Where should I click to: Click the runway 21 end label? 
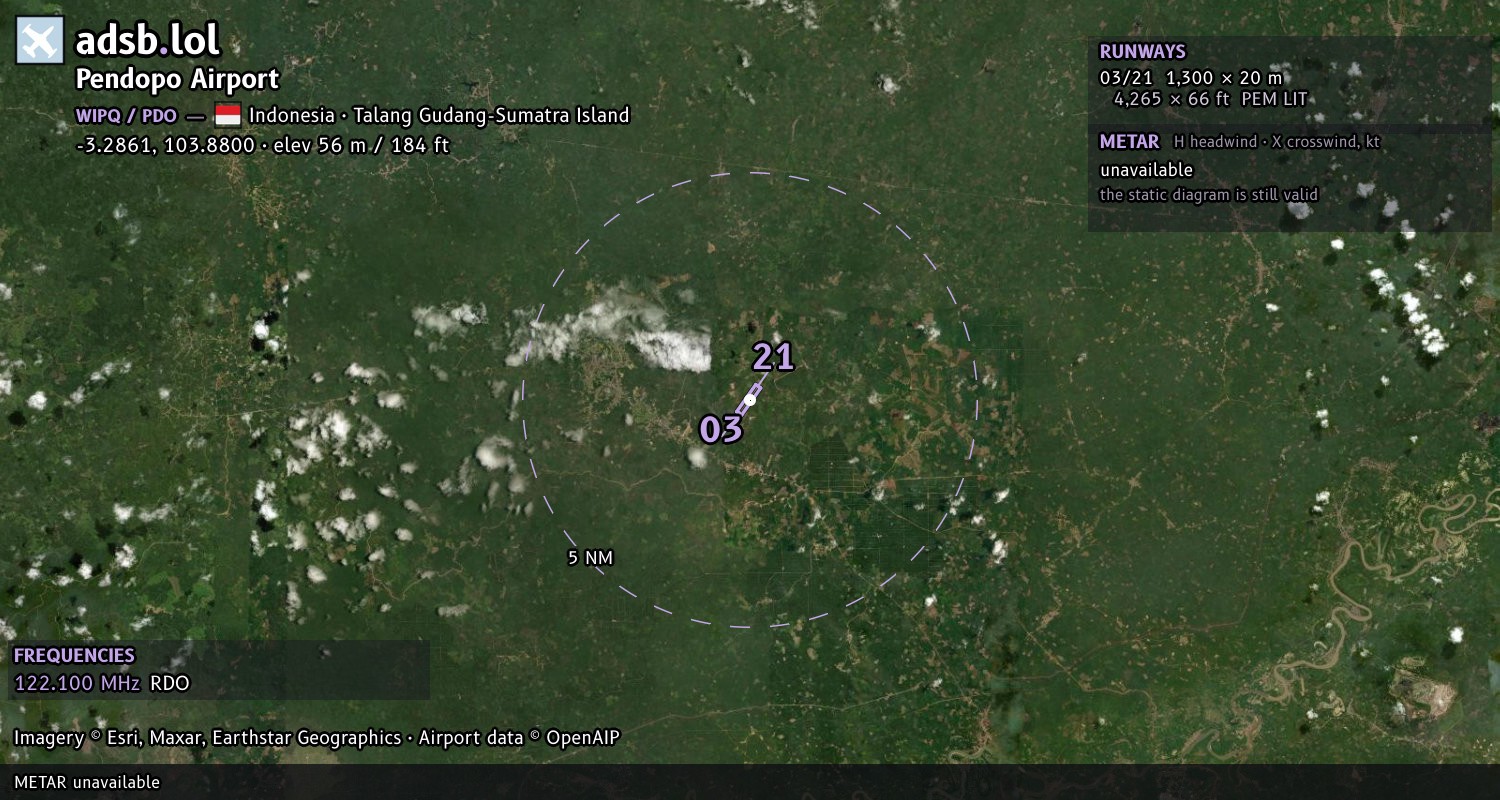(773, 357)
